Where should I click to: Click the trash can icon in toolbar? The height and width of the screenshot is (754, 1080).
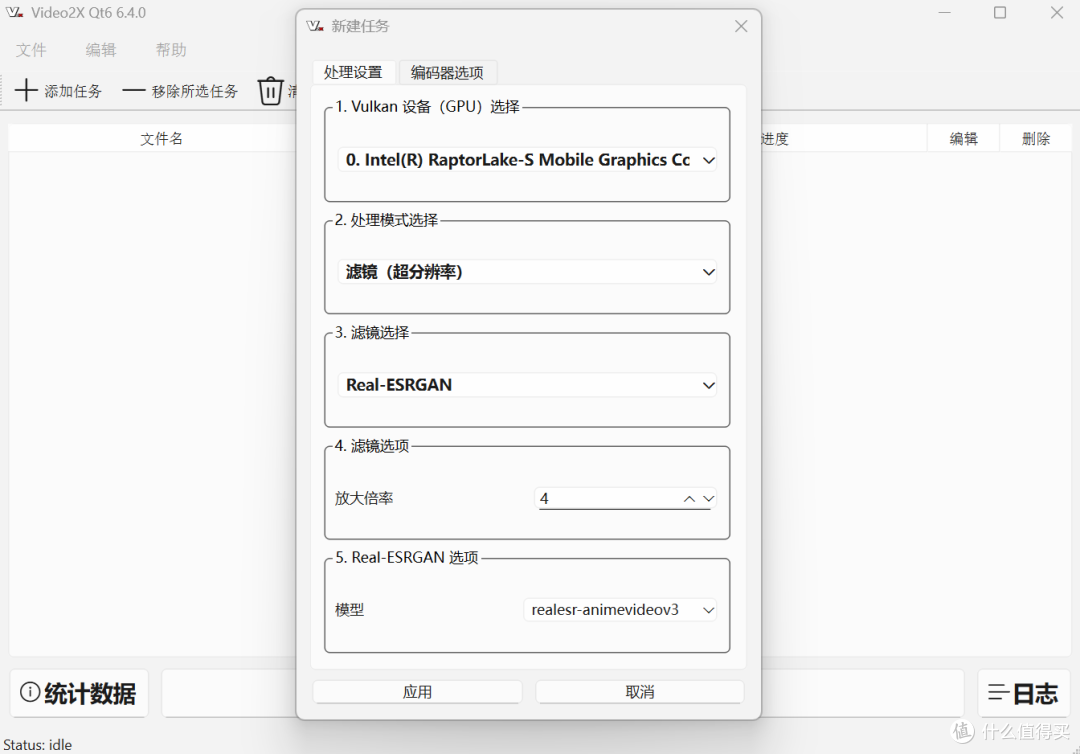pyautogui.click(x=270, y=90)
